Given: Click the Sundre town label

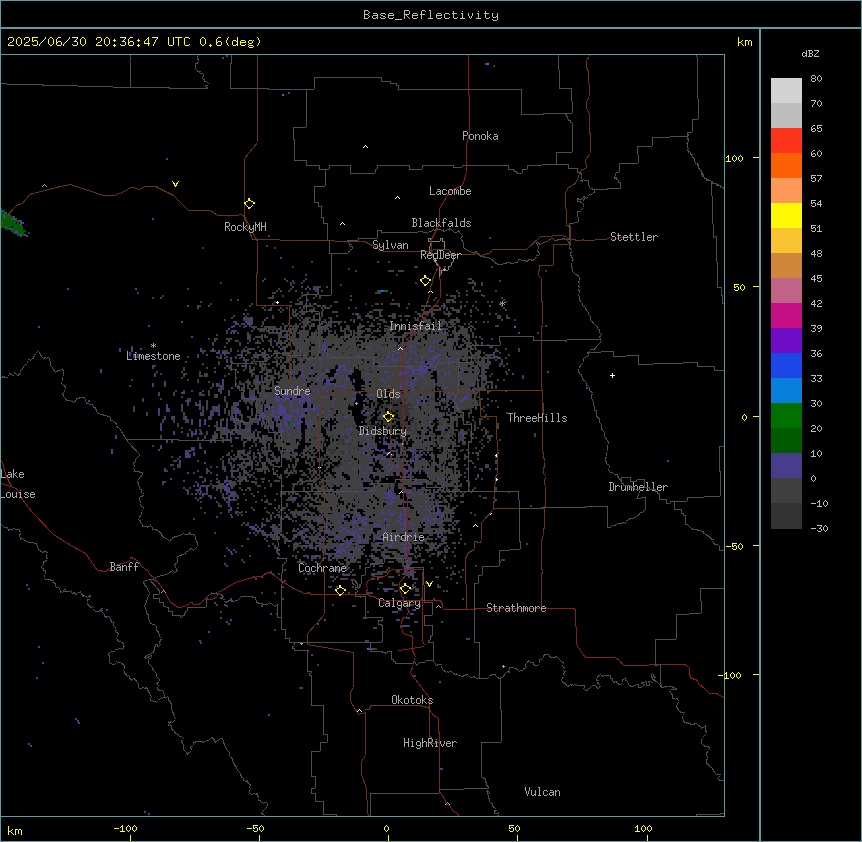Looking at the screenshot, I should [292, 391].
